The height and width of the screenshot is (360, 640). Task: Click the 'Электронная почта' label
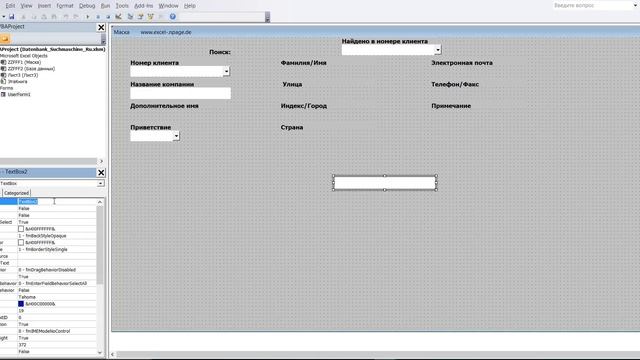(462, 63)
